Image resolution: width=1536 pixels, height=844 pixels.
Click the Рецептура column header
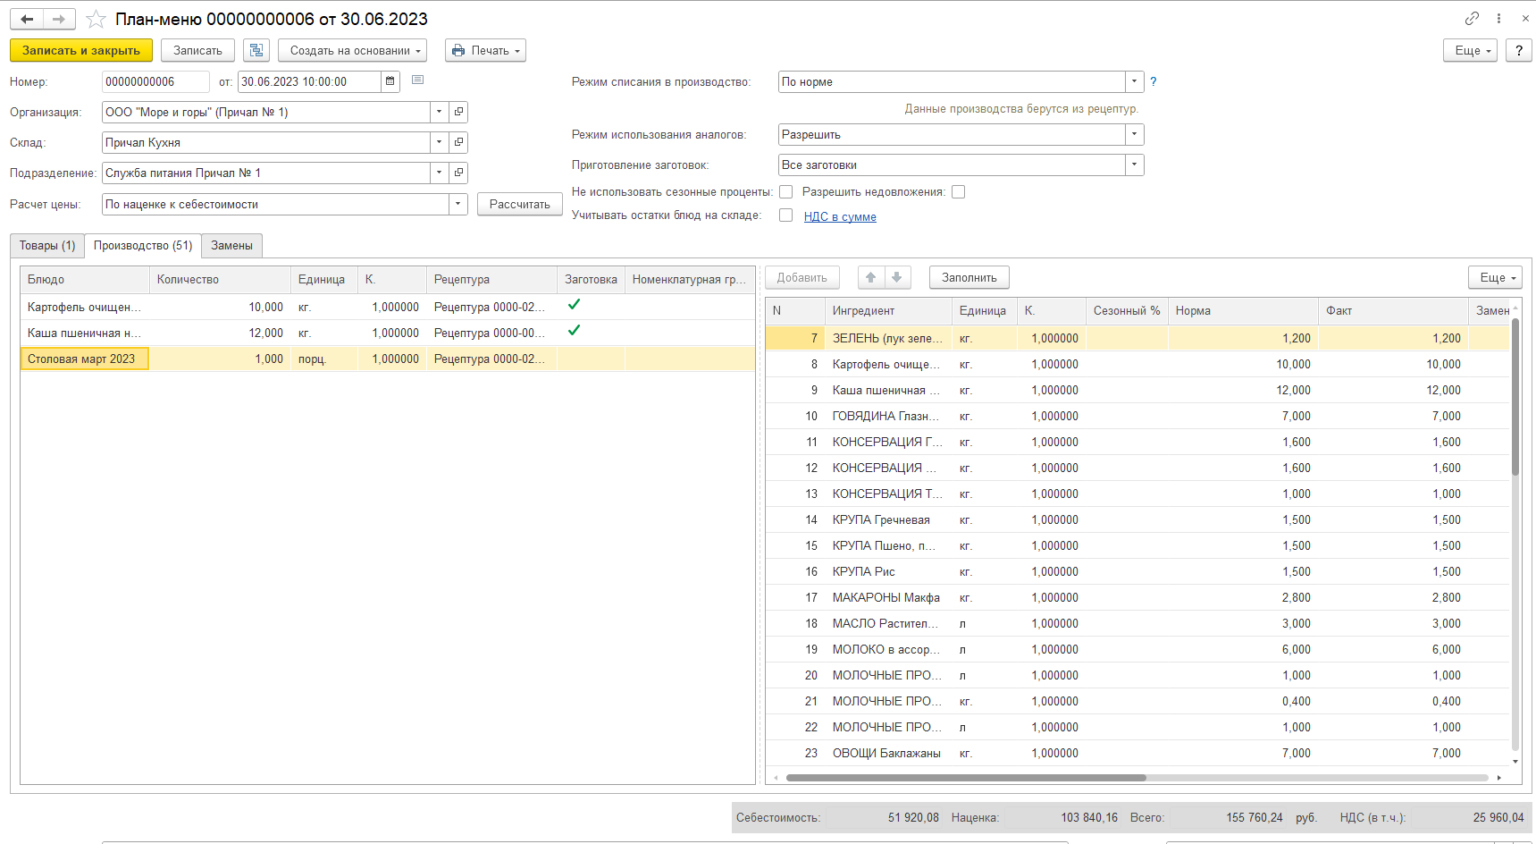click(491, 280)
